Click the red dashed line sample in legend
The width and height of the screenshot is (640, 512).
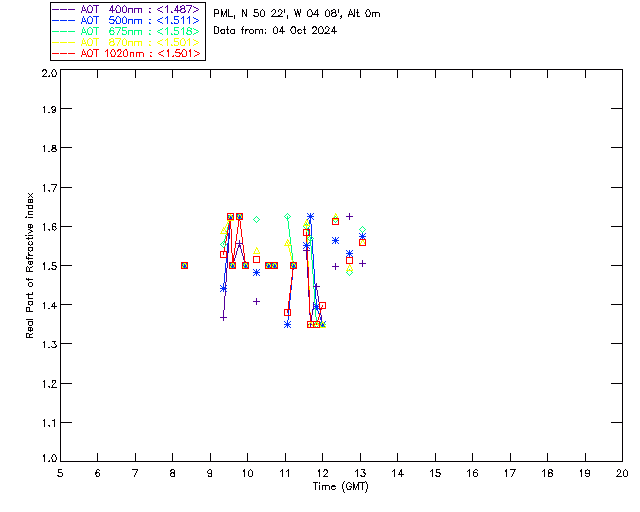64,54
